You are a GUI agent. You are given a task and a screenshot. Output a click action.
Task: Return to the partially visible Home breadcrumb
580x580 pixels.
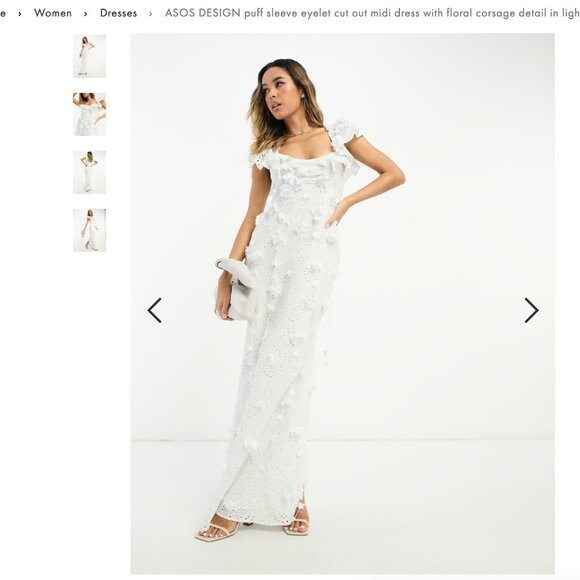point(3,13)
